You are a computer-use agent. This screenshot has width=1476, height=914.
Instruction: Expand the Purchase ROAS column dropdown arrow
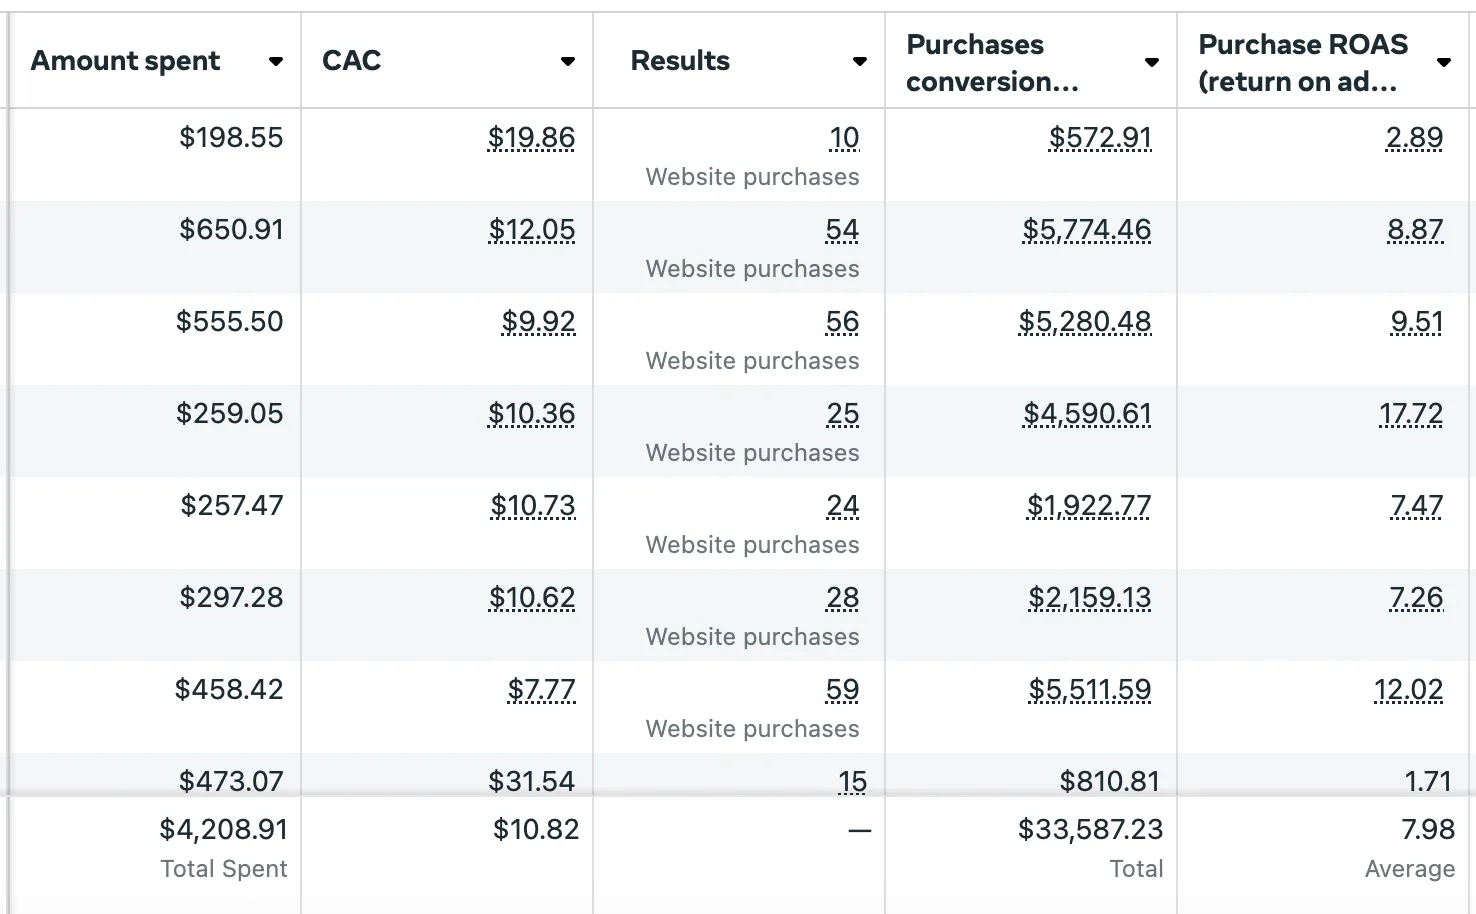coord(1443,62)
